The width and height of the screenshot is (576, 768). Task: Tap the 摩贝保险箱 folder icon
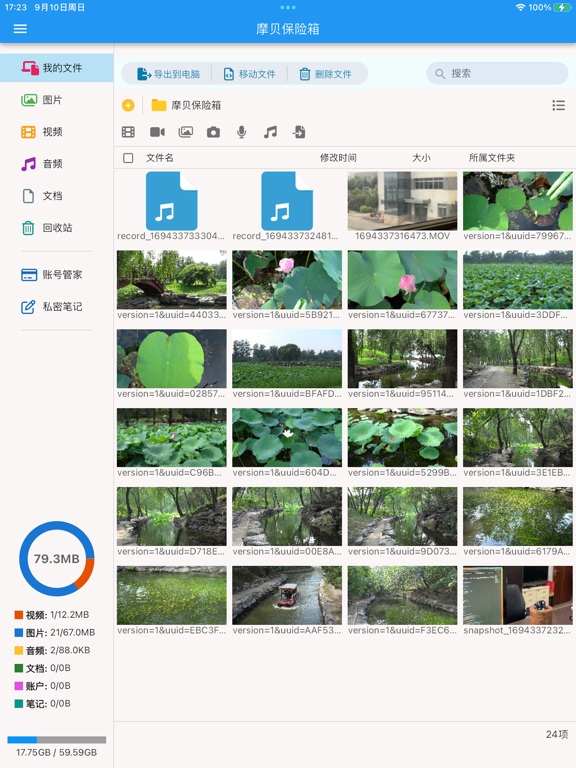159,105
